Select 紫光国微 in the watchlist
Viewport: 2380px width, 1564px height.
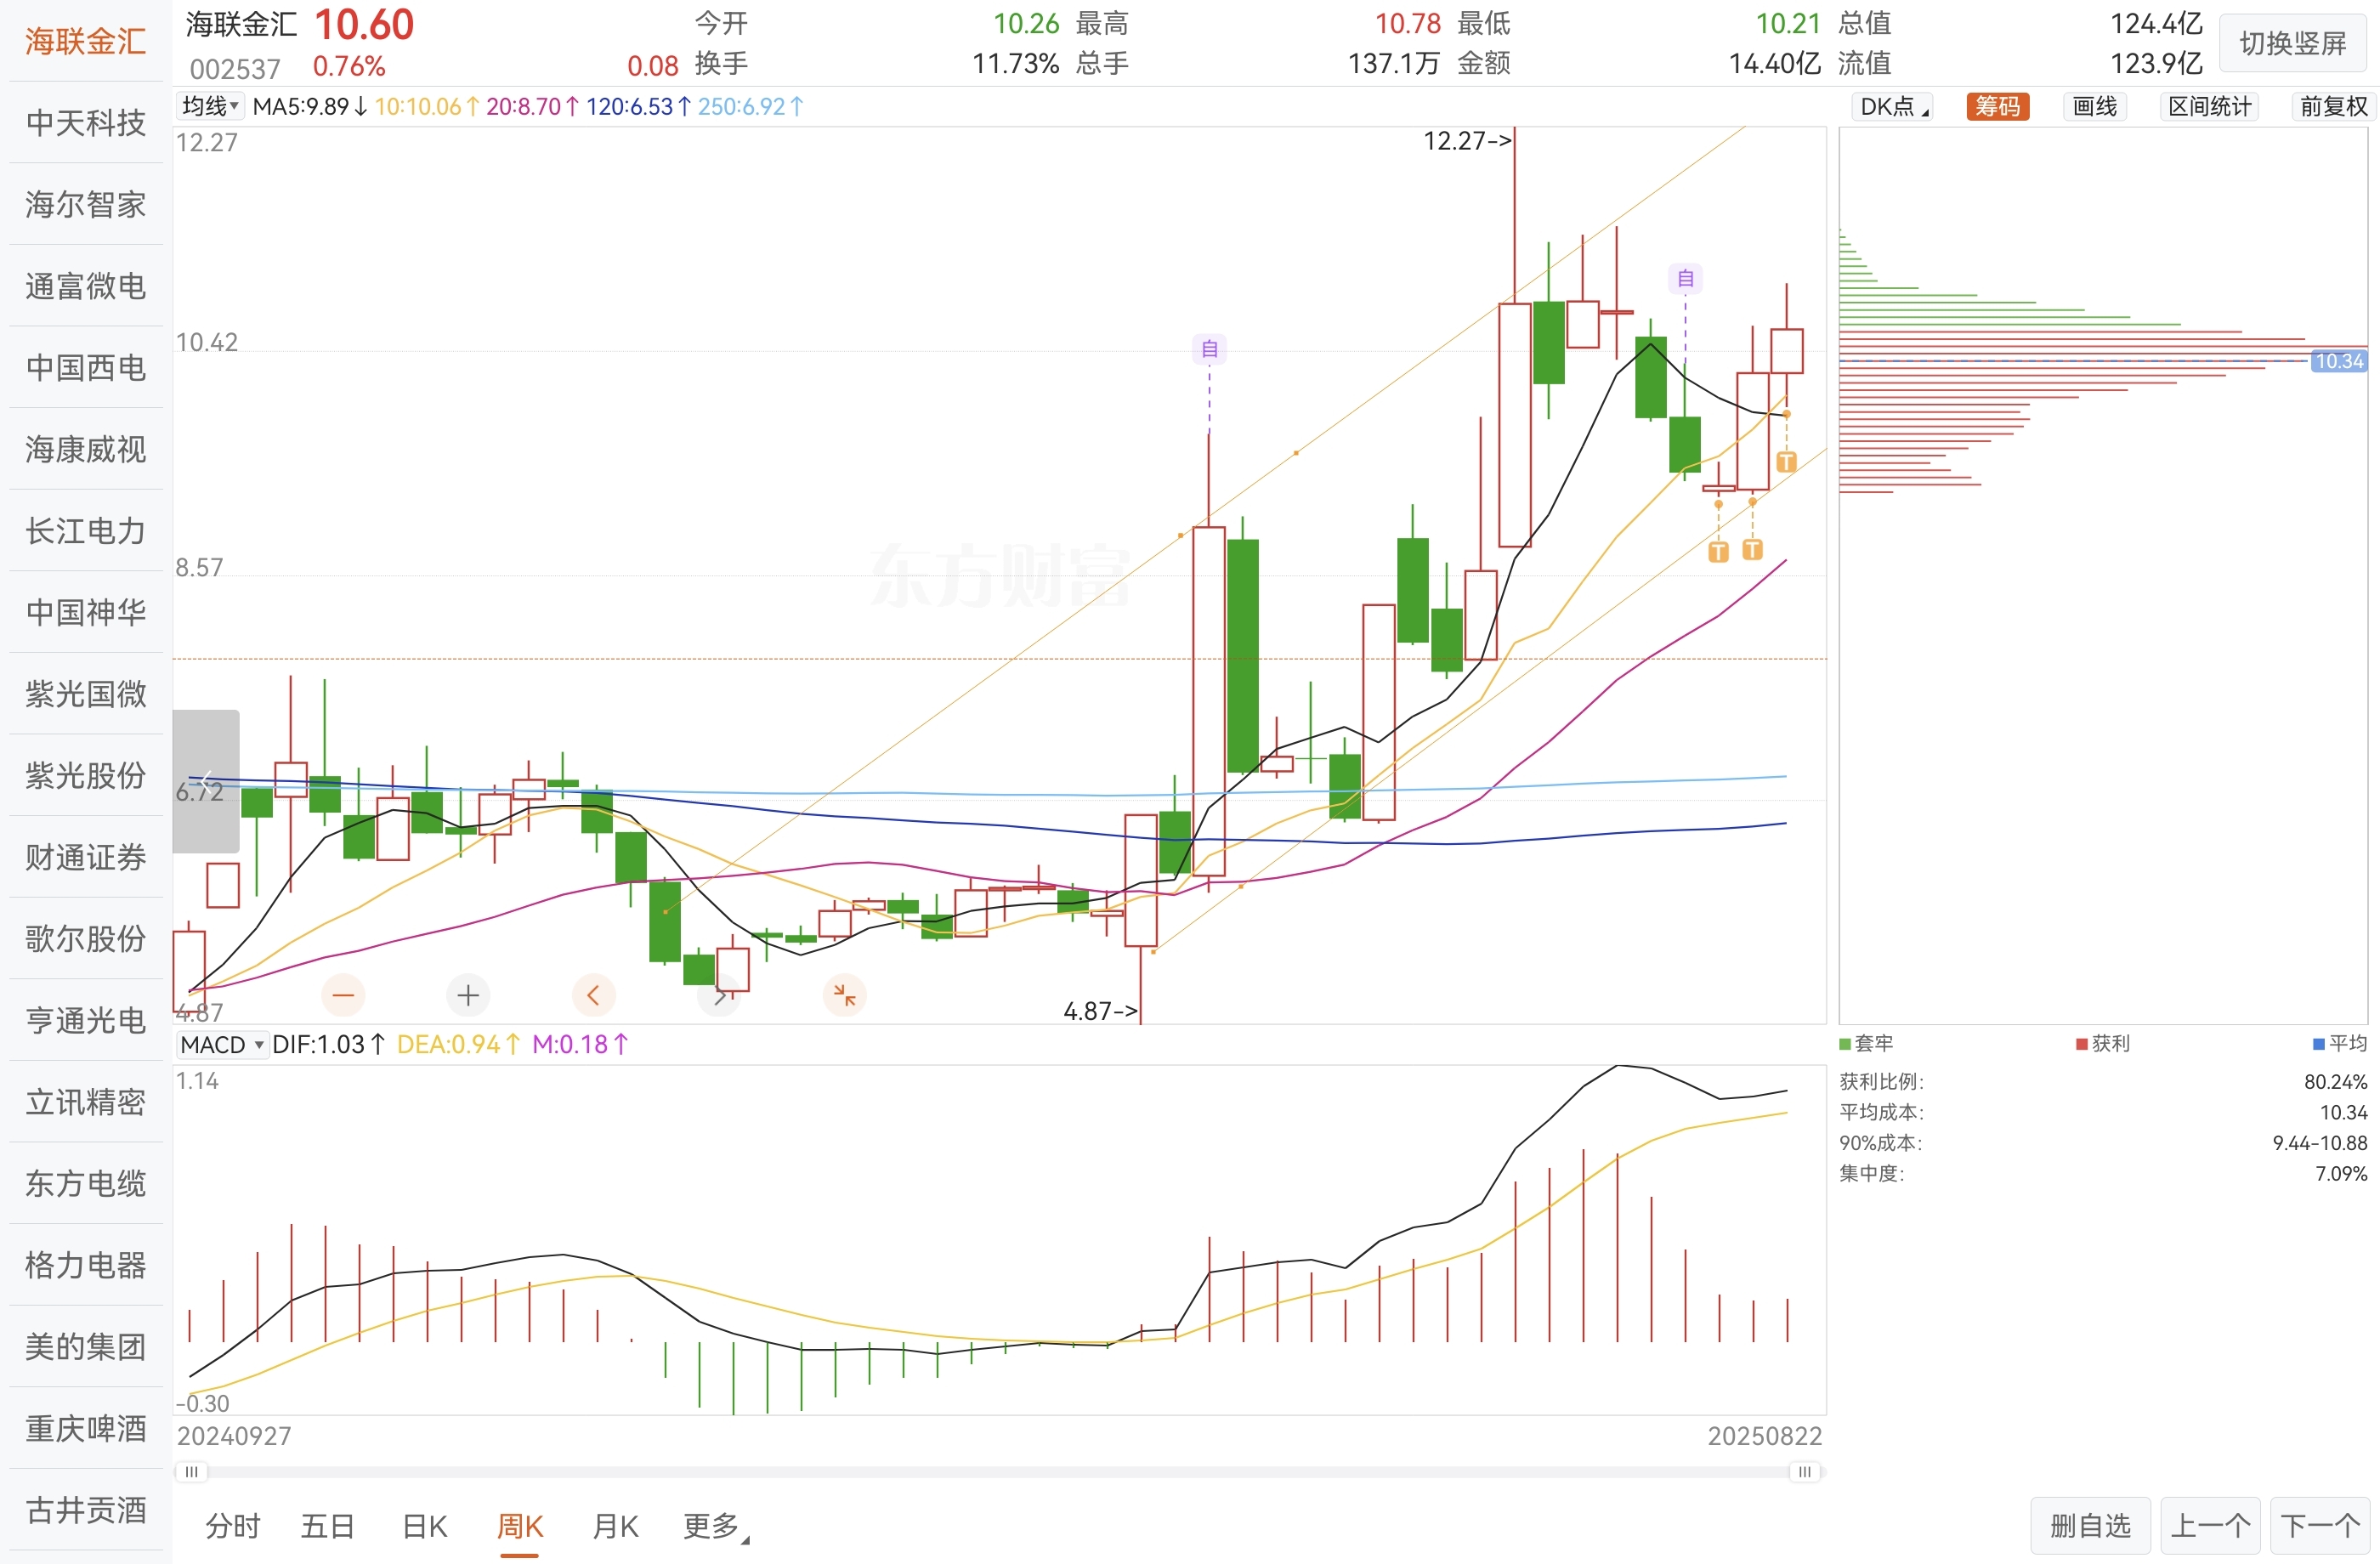point(86,694)
